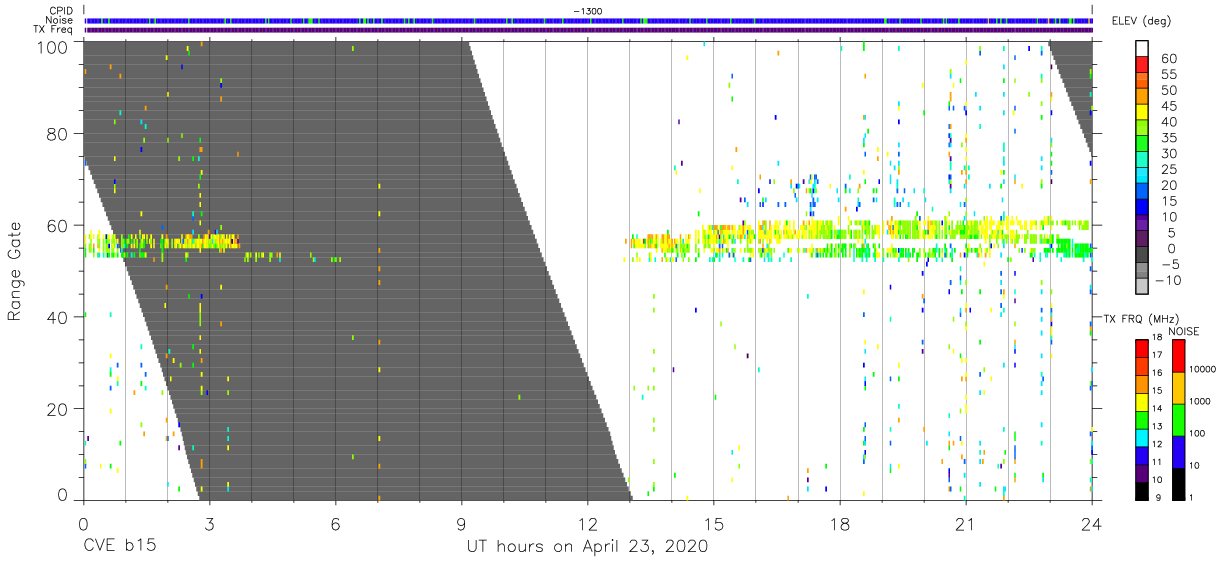The height and width of the screenshot is (567, 1228).
Task: Pick the red top NOISE legend swatch
Action: pos(1180,356)
